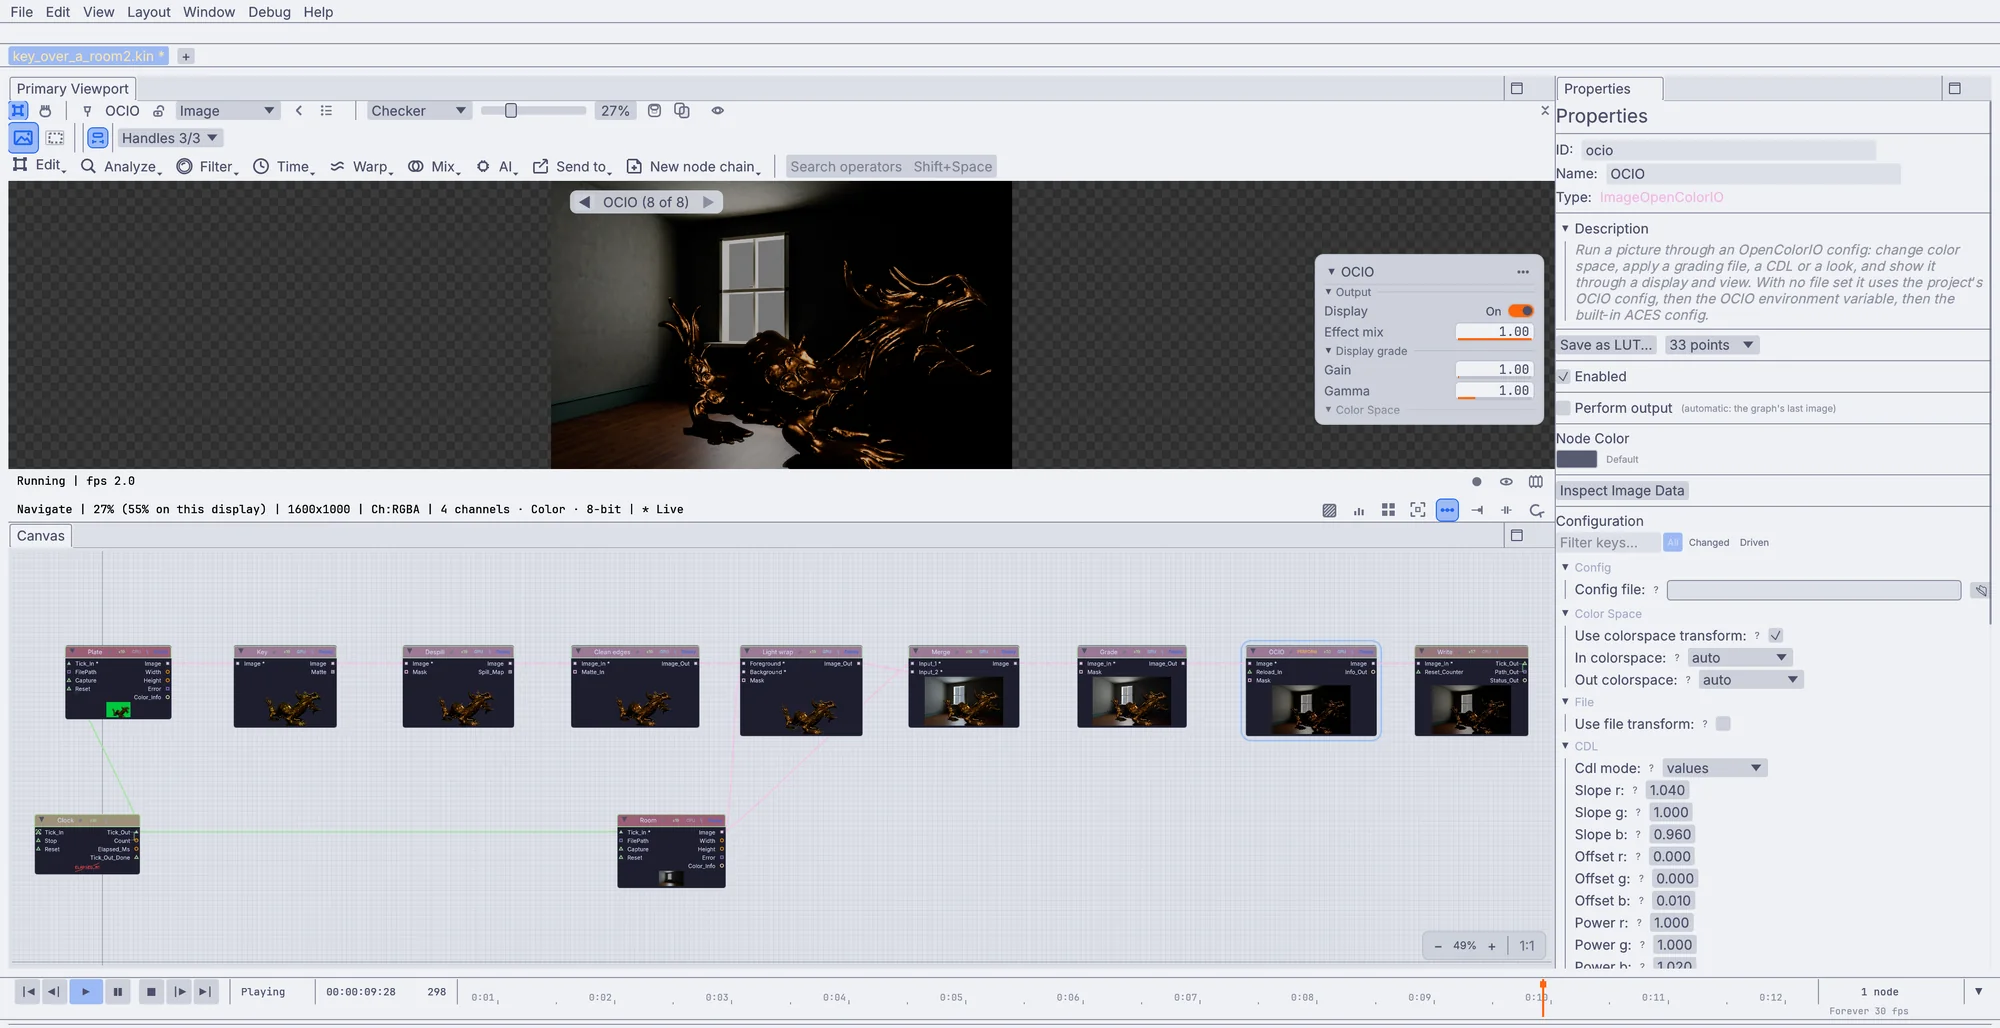Open the Cdl mode dropdown
The image size is (2000, 1028).
(1714, 768)
